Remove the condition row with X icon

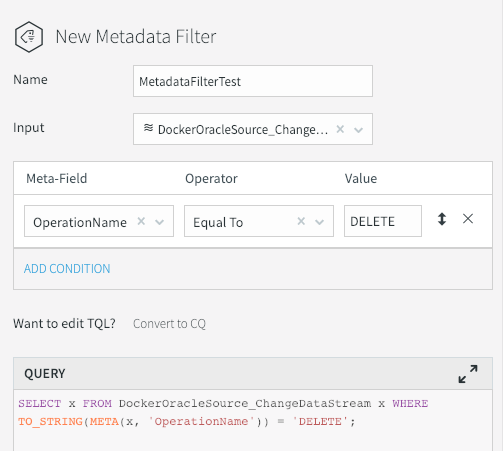pos(468,219)
